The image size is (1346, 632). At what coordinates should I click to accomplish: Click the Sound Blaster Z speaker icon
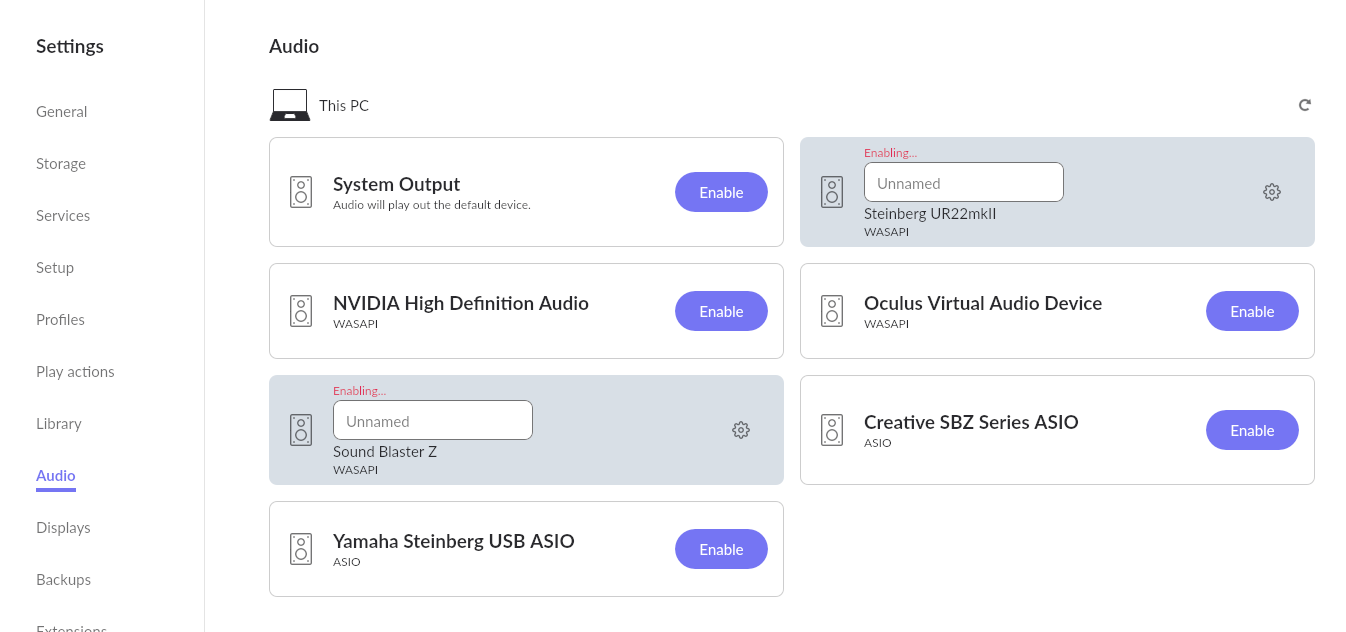tap(301, 430)
